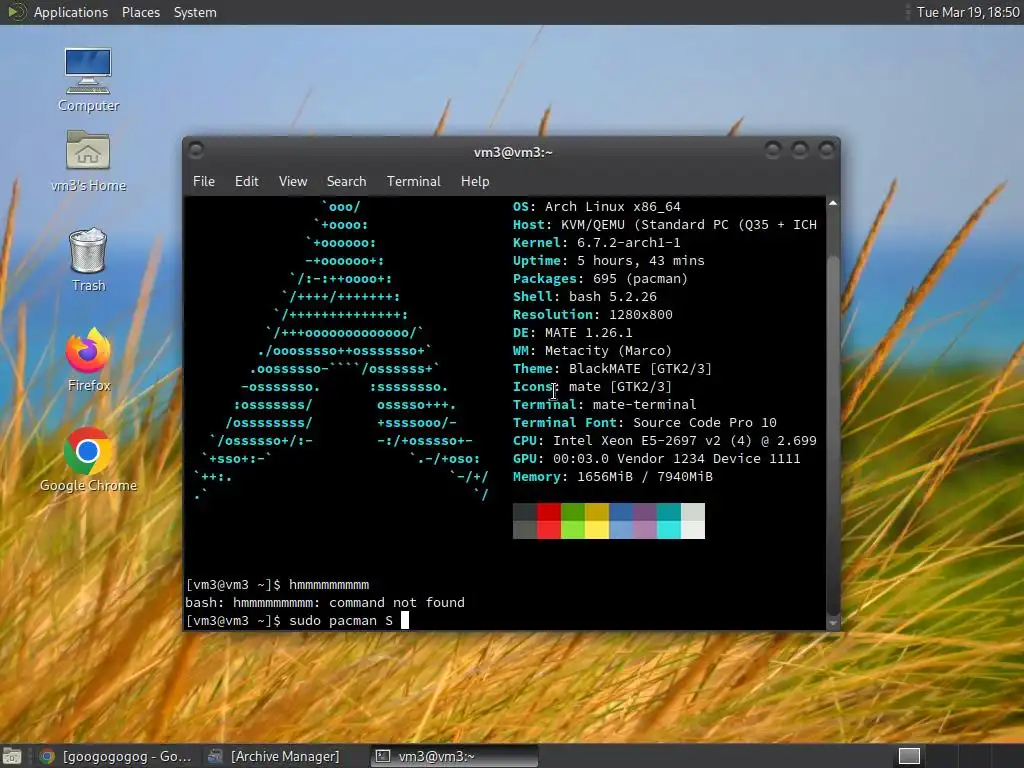1024x768 pixels.
Task: Open the terminal Search menu
Action: (x=346, y=182)
